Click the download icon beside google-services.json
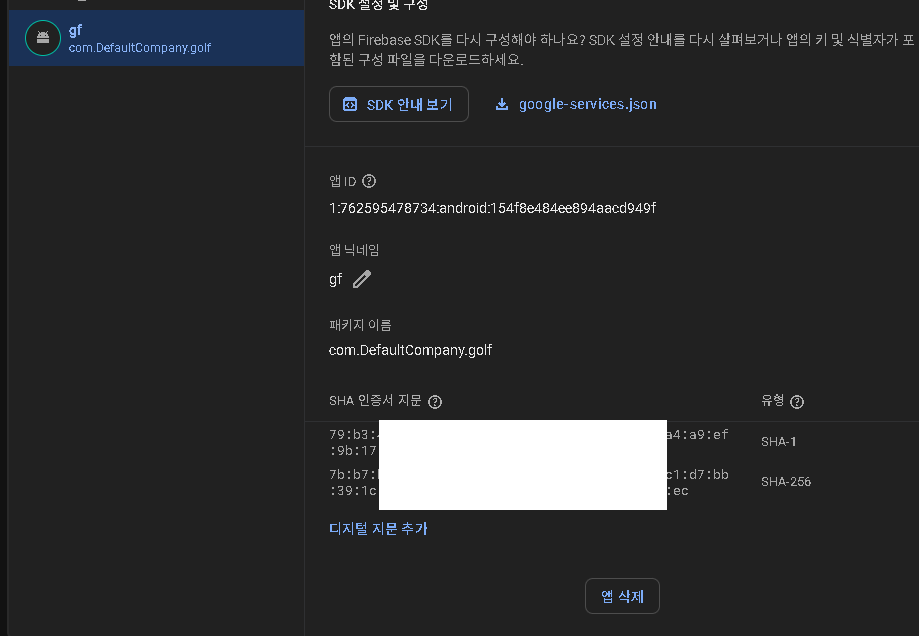The height and width of the screenshot is (636, 919). tap(502, 104)
